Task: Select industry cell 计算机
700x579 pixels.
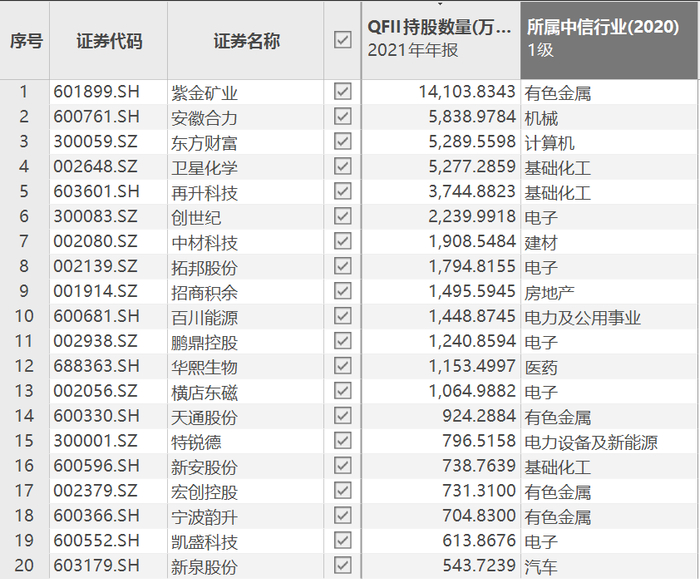Action: coord(550,143)
